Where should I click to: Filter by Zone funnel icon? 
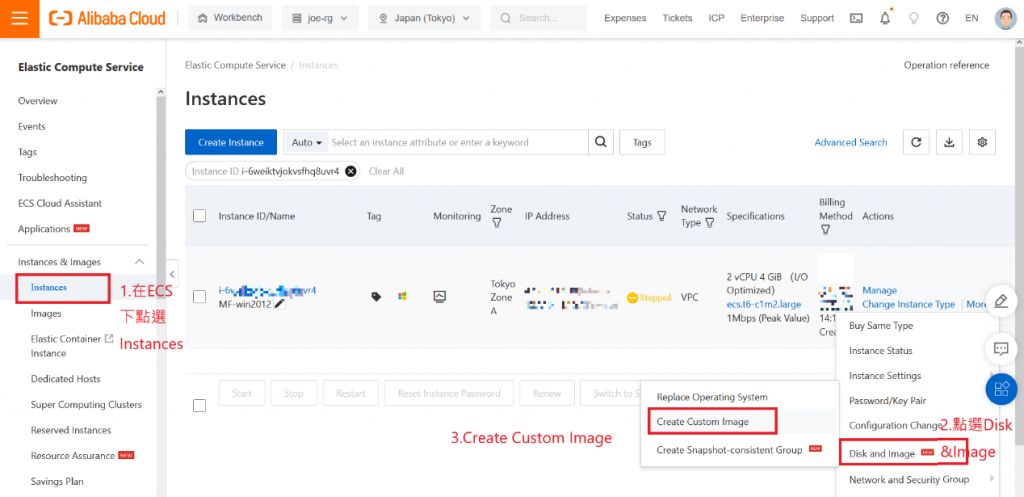(x=496, y=223)
